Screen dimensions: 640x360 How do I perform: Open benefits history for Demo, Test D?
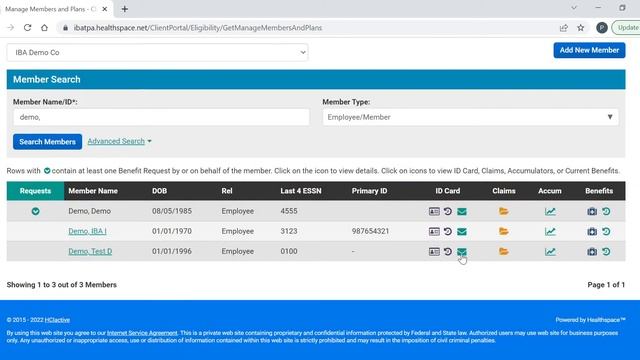click(x=606, y=251)
